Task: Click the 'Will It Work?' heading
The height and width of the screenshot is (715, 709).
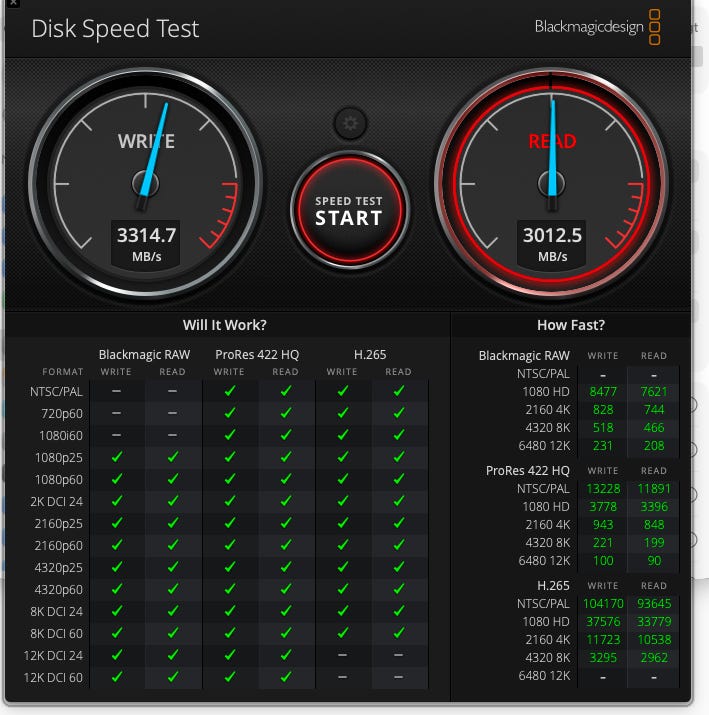Action: point(224,325)
